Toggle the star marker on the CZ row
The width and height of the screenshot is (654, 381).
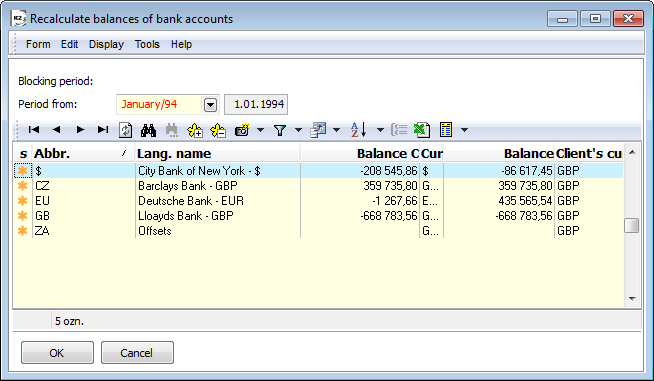[x=23, y=186]
